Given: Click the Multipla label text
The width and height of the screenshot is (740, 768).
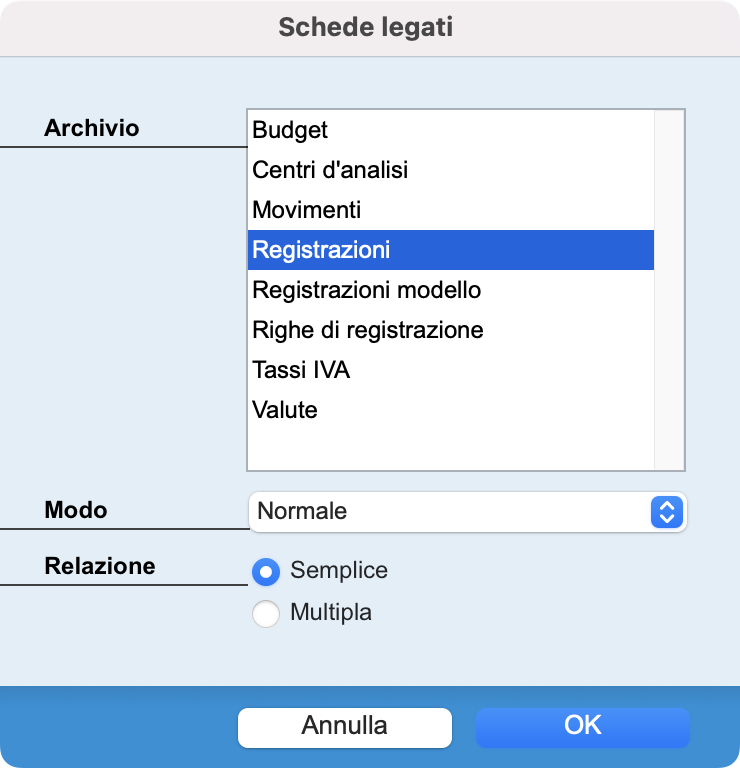Looking at the screenshot, I should coord(331,612).
